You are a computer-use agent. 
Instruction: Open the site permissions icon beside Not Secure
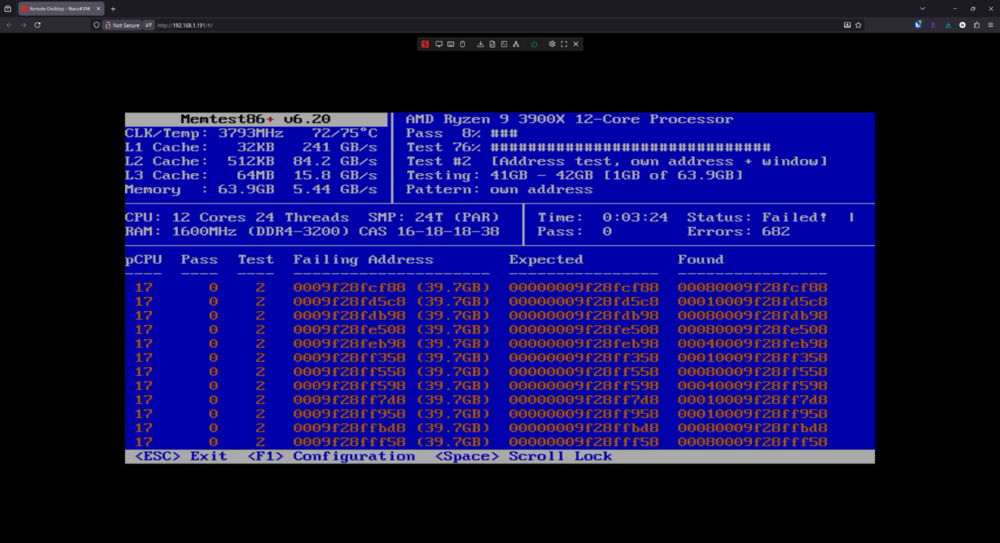[x=148, y=25]
